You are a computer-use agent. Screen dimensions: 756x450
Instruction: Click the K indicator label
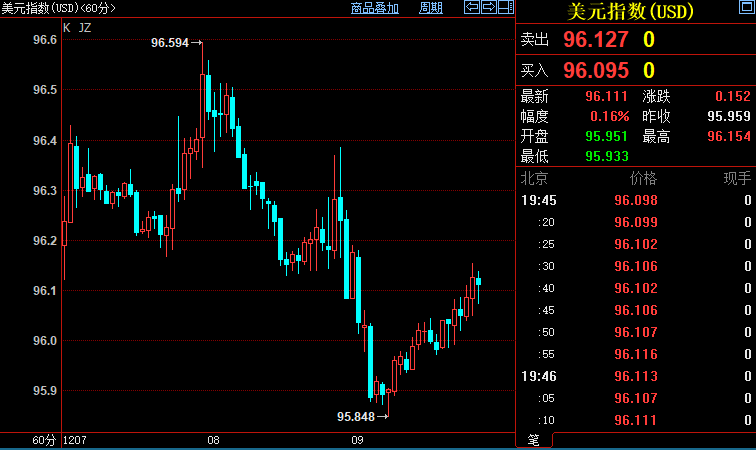tap(66, 28)
